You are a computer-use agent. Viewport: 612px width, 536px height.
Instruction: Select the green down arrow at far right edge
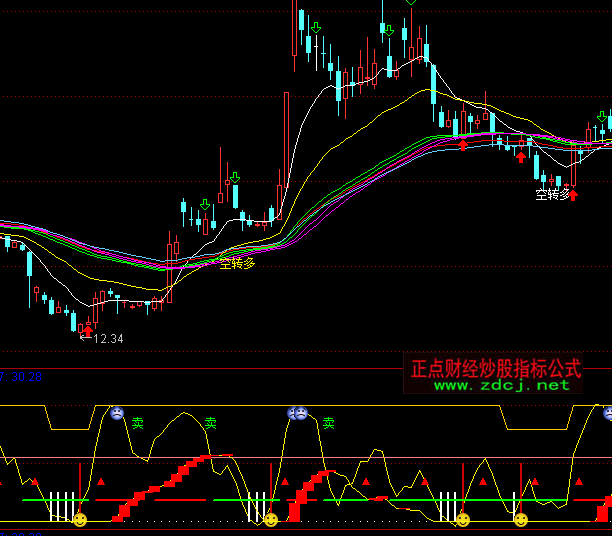tap(601, 117)
